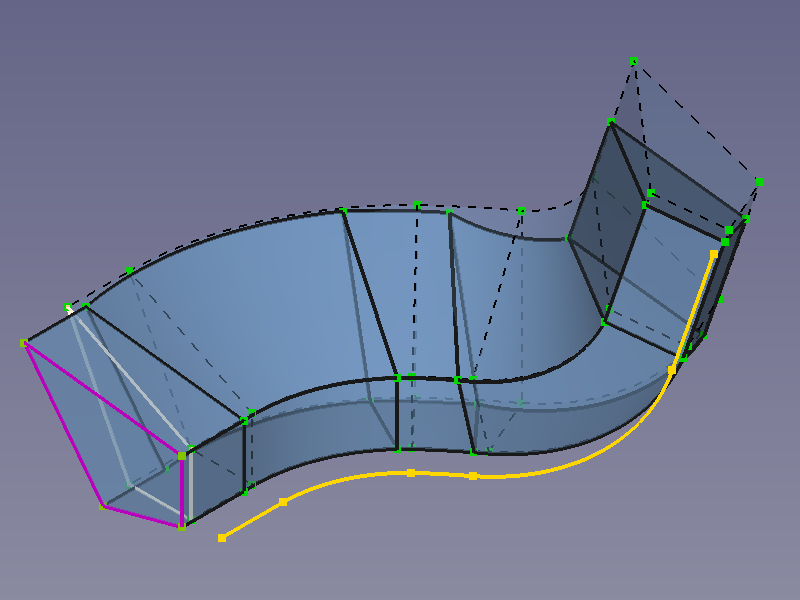
Task: Click the short vertical black edge at sweep middle
Action: [397, 413]
